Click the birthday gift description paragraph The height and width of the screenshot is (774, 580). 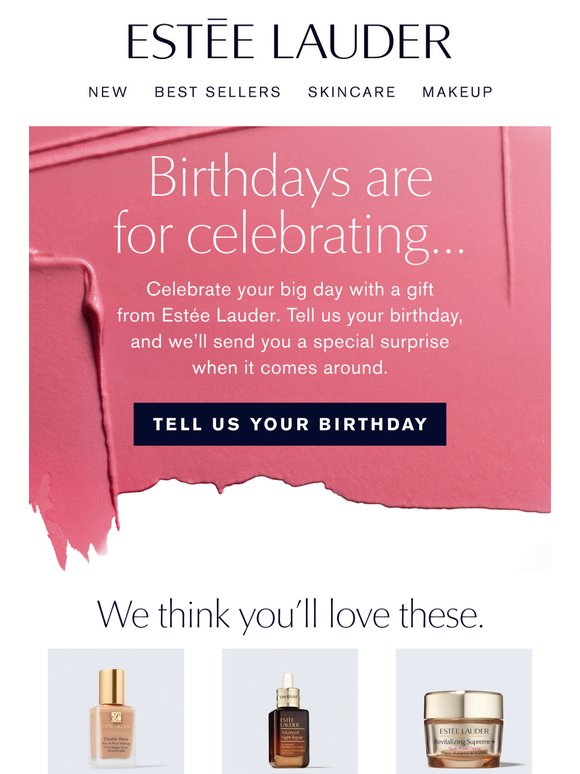[x=290, y=328]
